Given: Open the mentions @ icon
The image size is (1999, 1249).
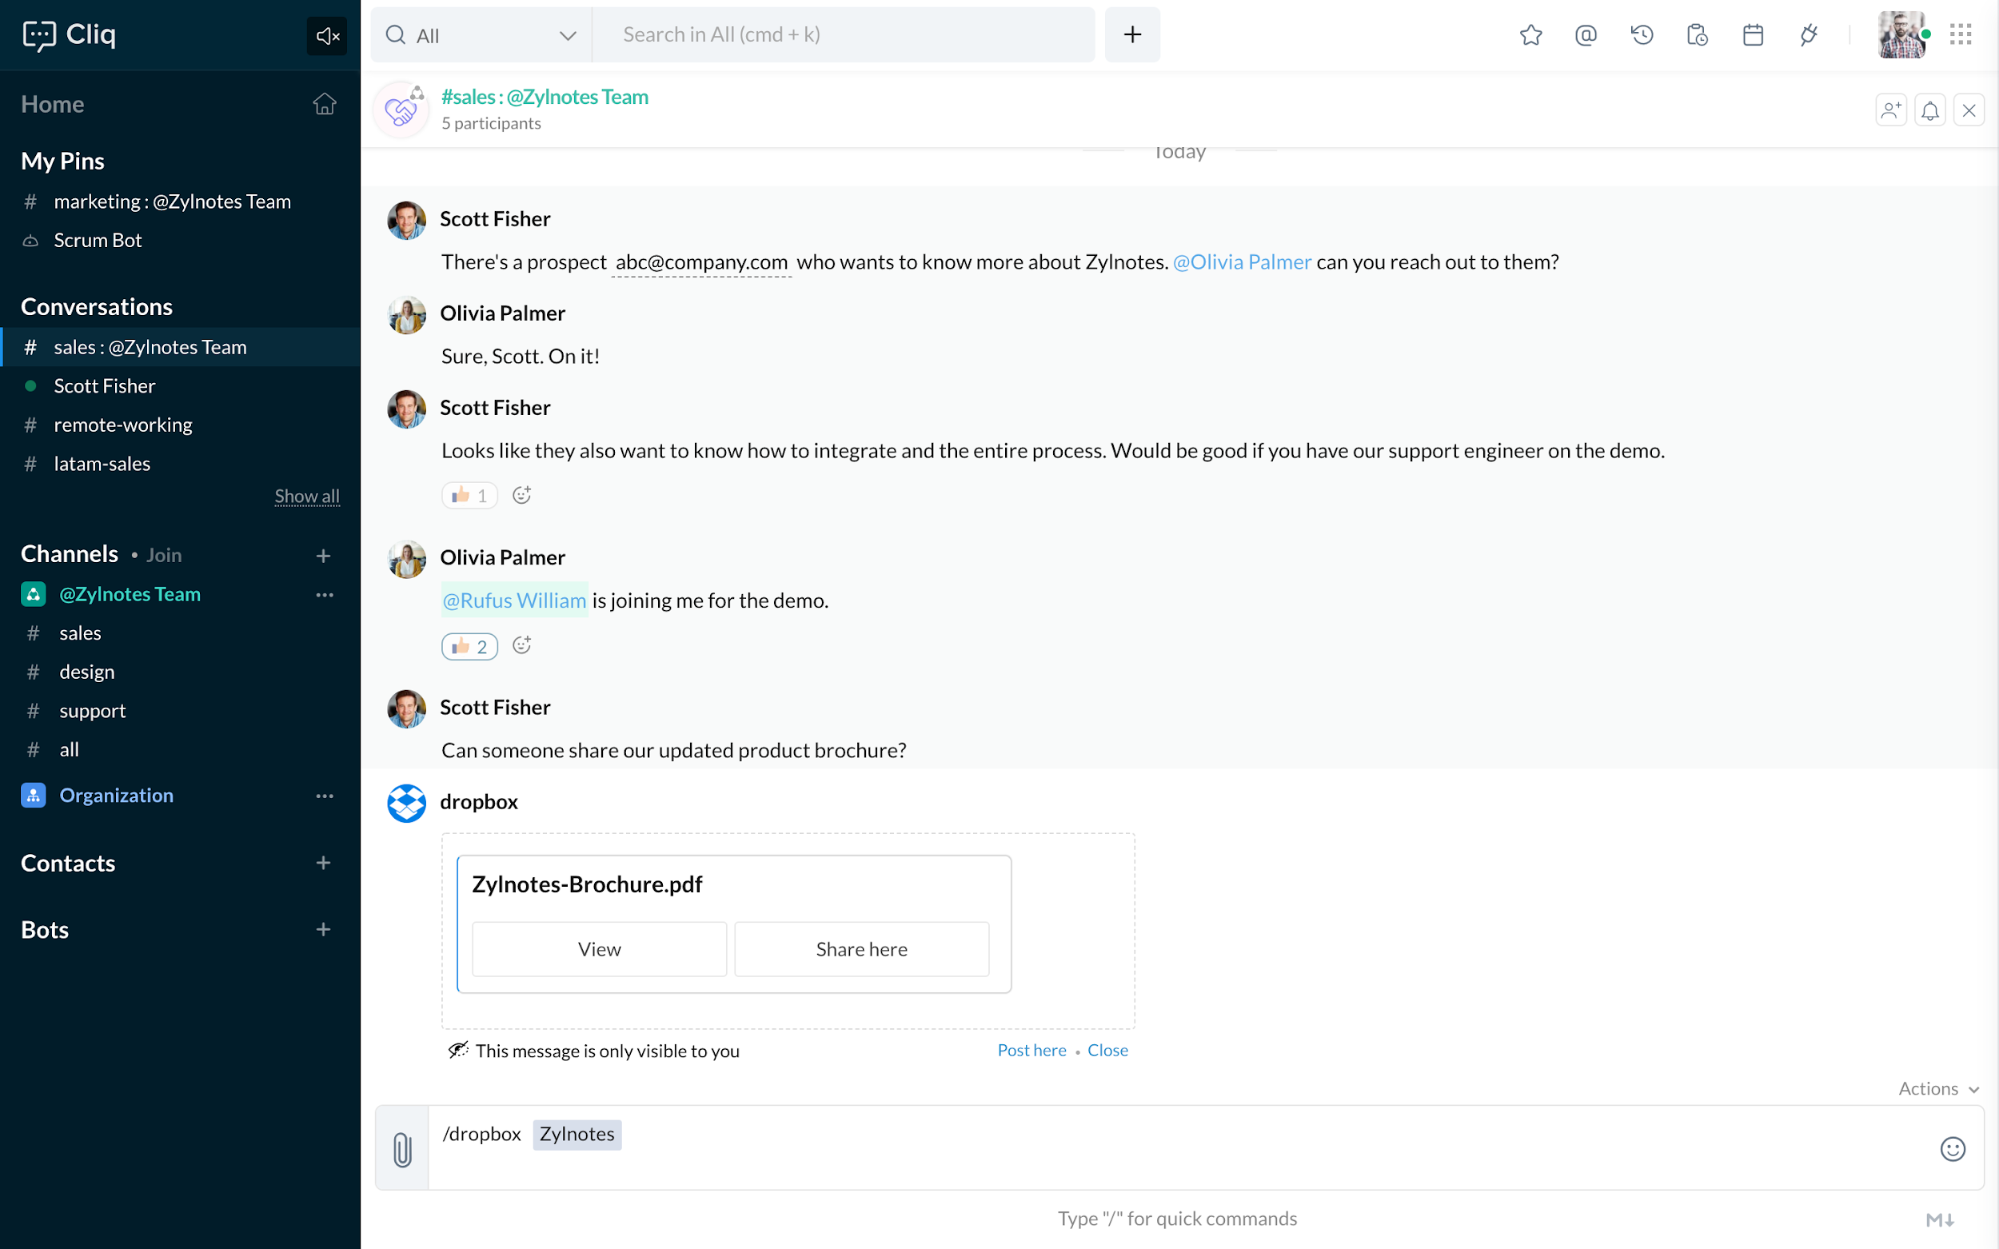Looking at the screenshot, I should coord(1585,35).
